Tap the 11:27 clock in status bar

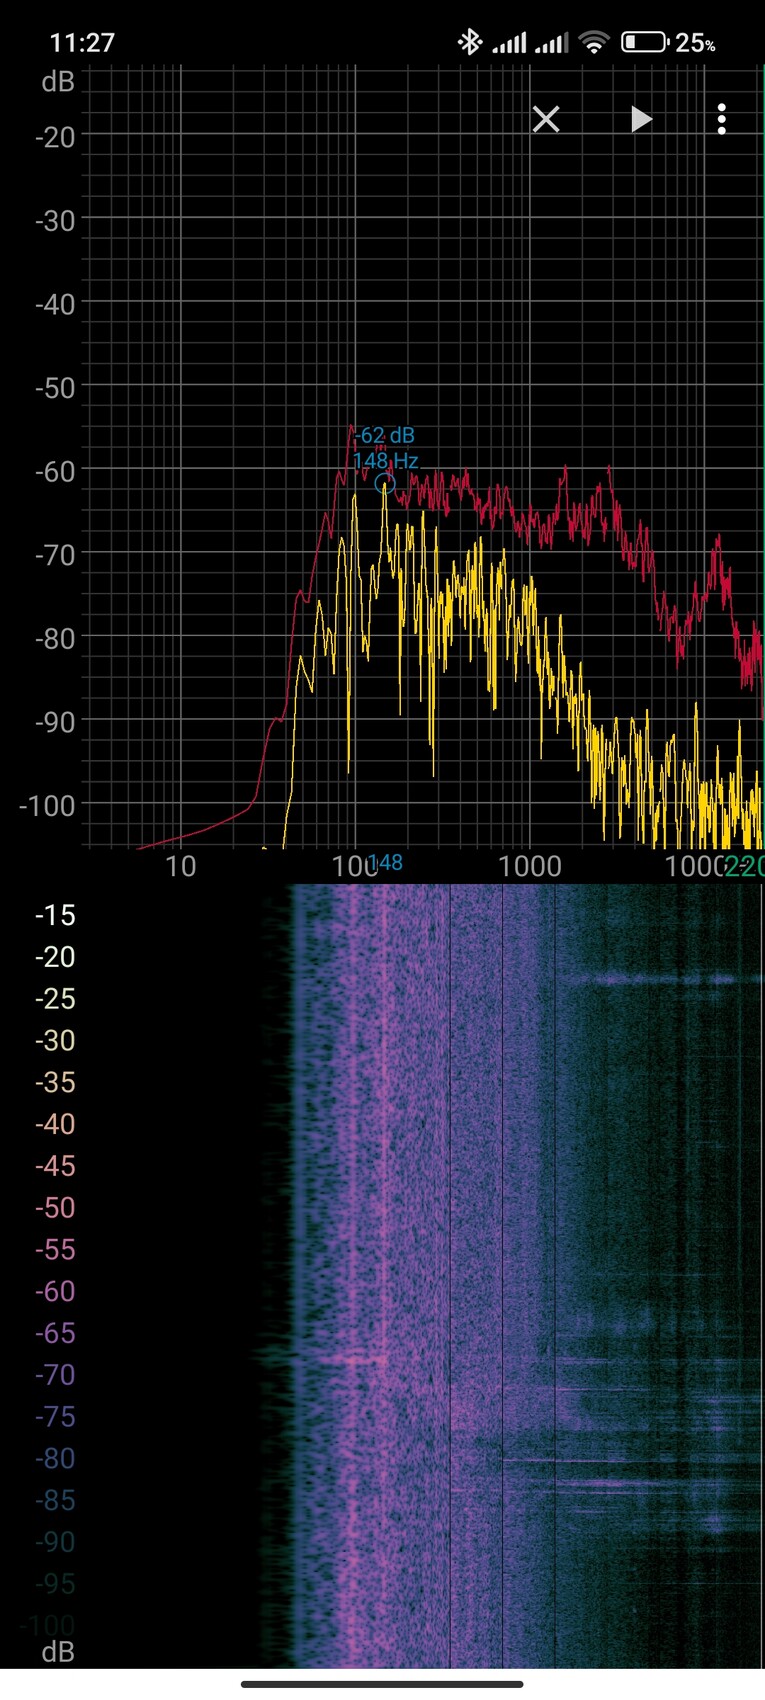82,43
